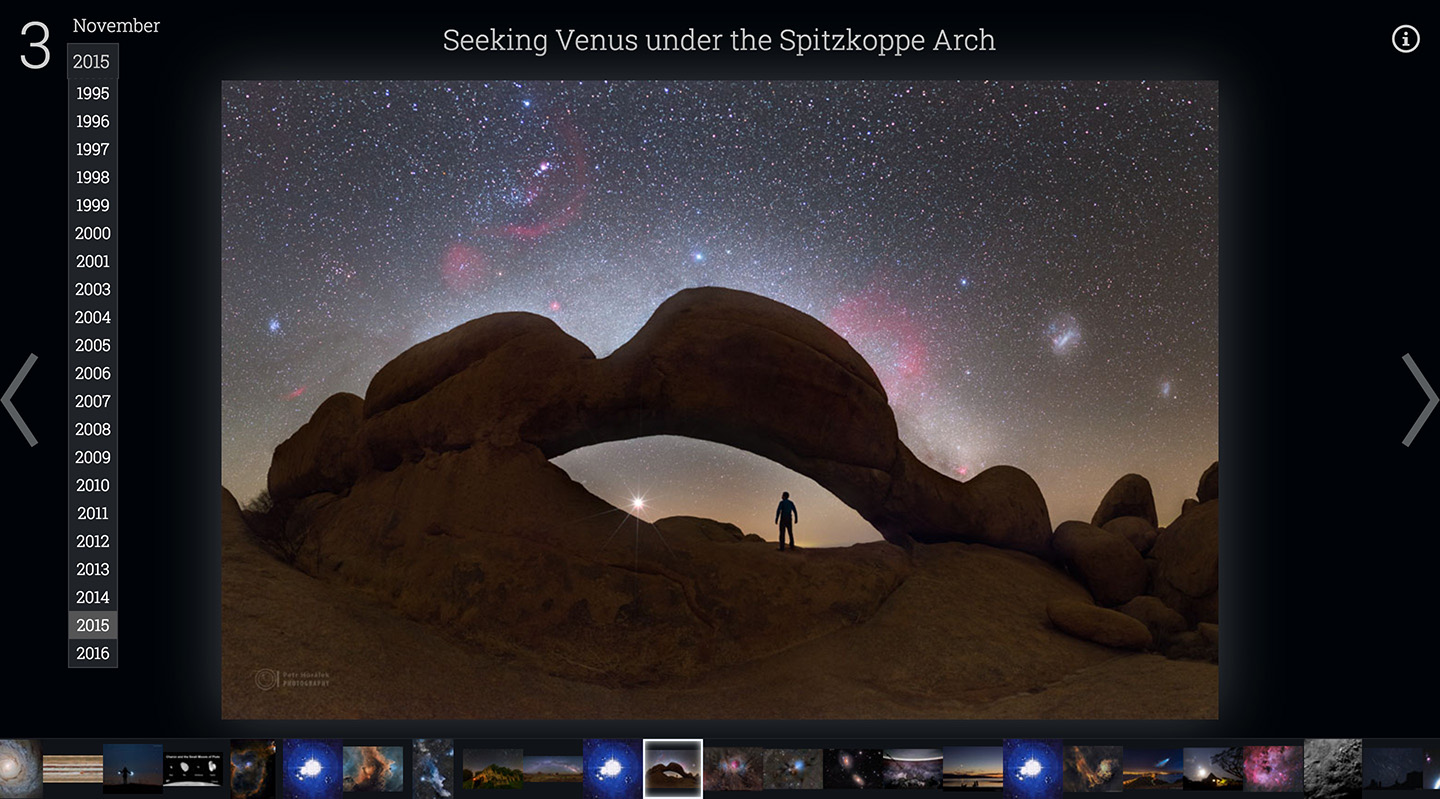
Task: Pick 2008 from the year options
Action: pyautogui.click(x=93, y=429)
